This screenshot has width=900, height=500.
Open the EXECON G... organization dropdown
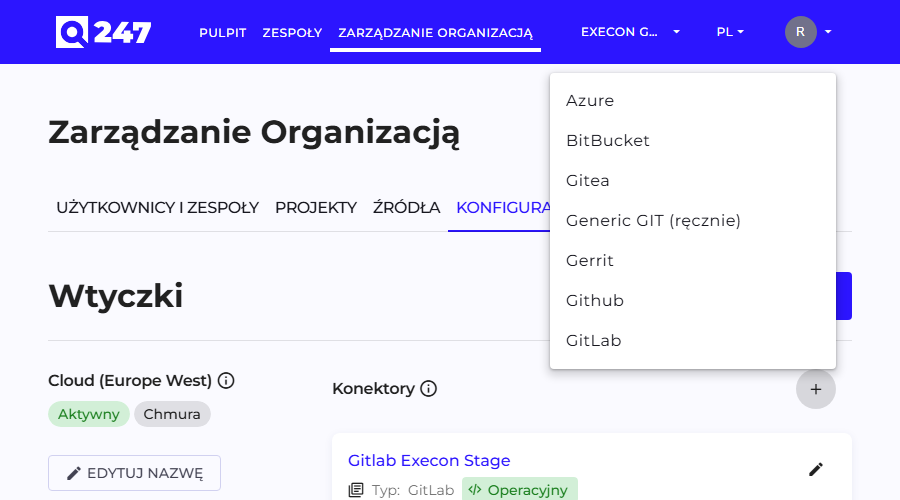tap(630, 32)
